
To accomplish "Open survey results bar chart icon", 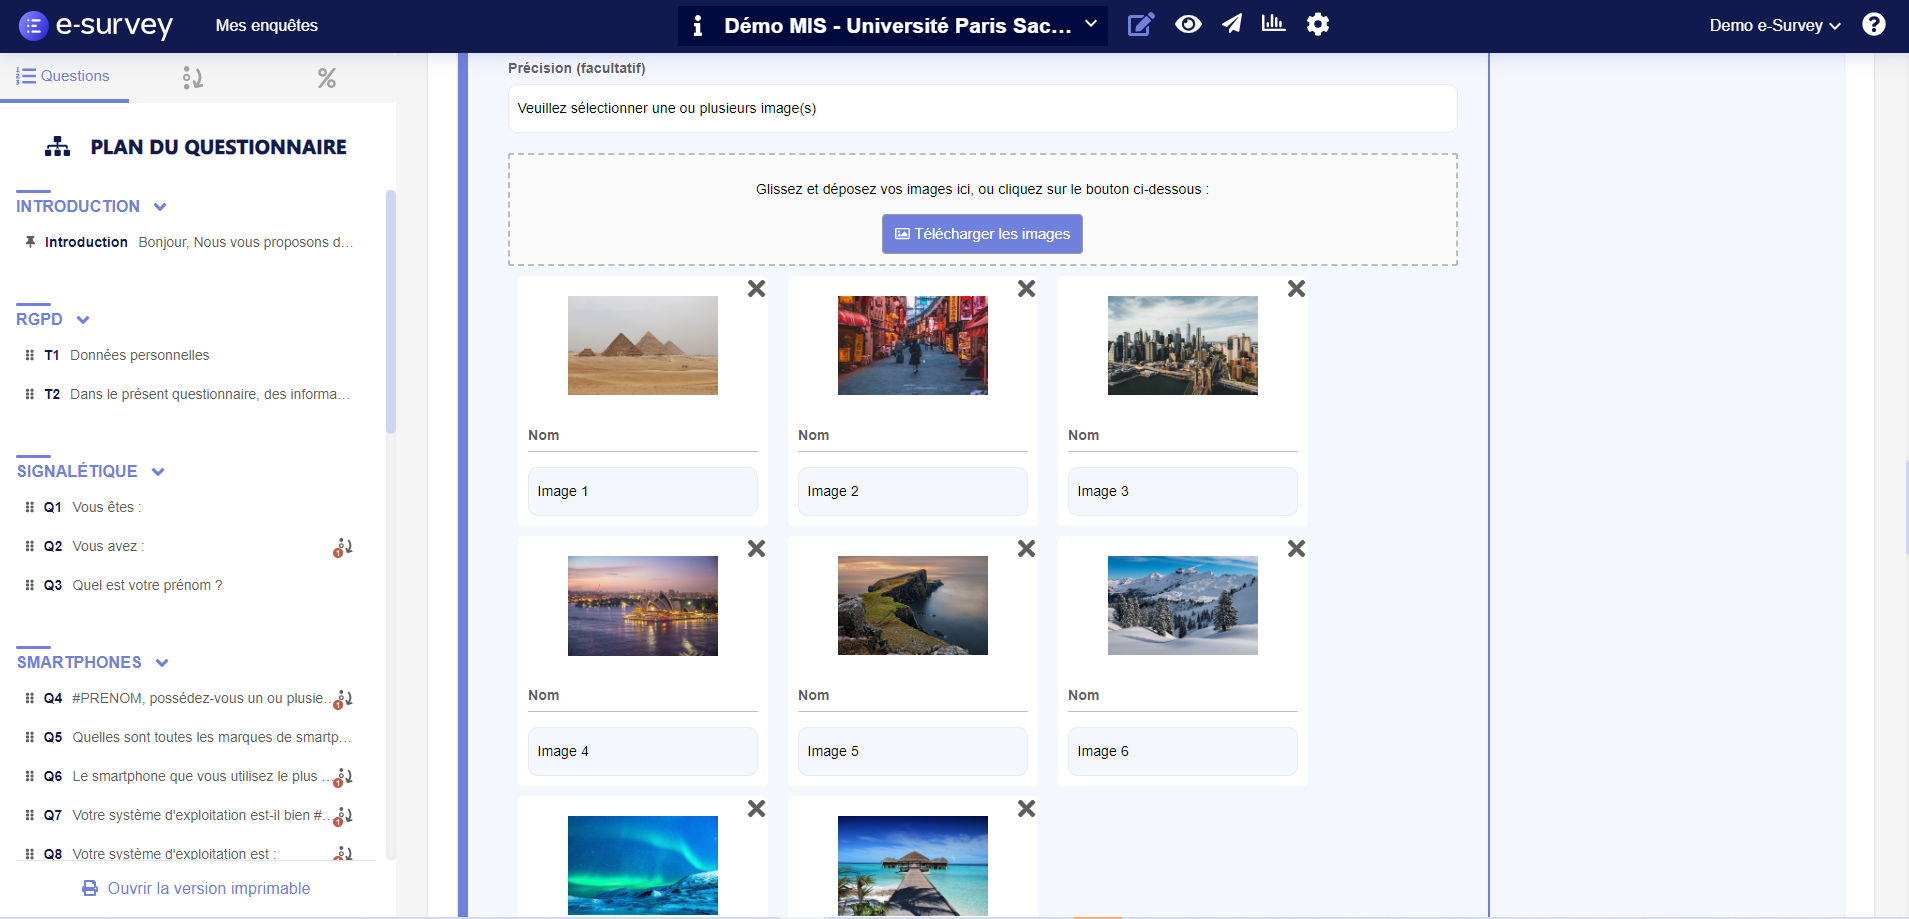I will 1273,24.
